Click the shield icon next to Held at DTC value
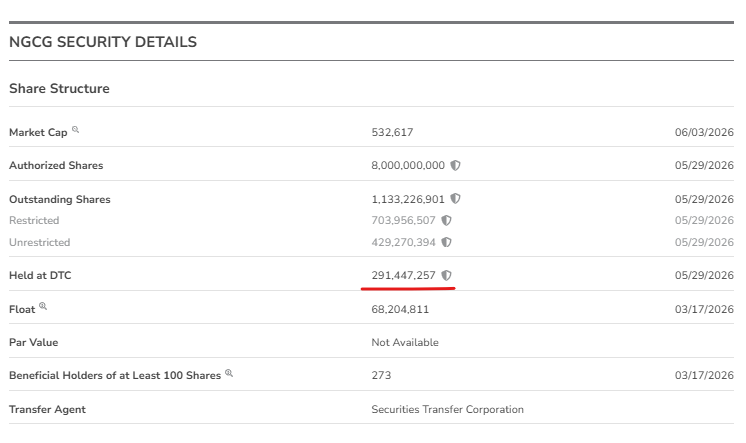 tap(446, 275)
